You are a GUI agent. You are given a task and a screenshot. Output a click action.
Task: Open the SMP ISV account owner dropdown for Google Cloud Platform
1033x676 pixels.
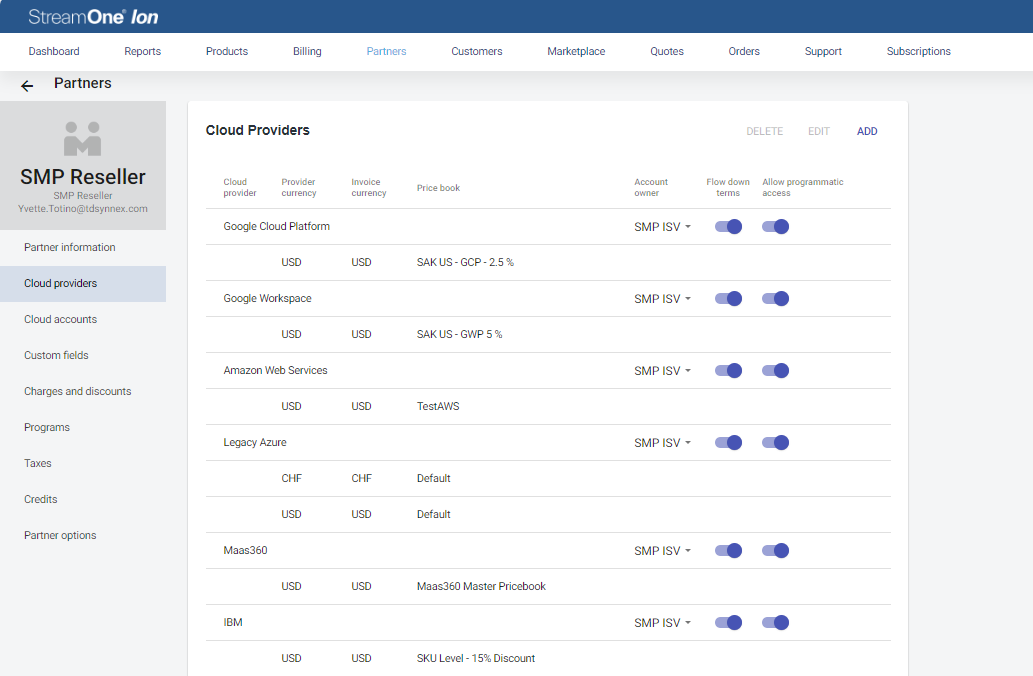663,227
